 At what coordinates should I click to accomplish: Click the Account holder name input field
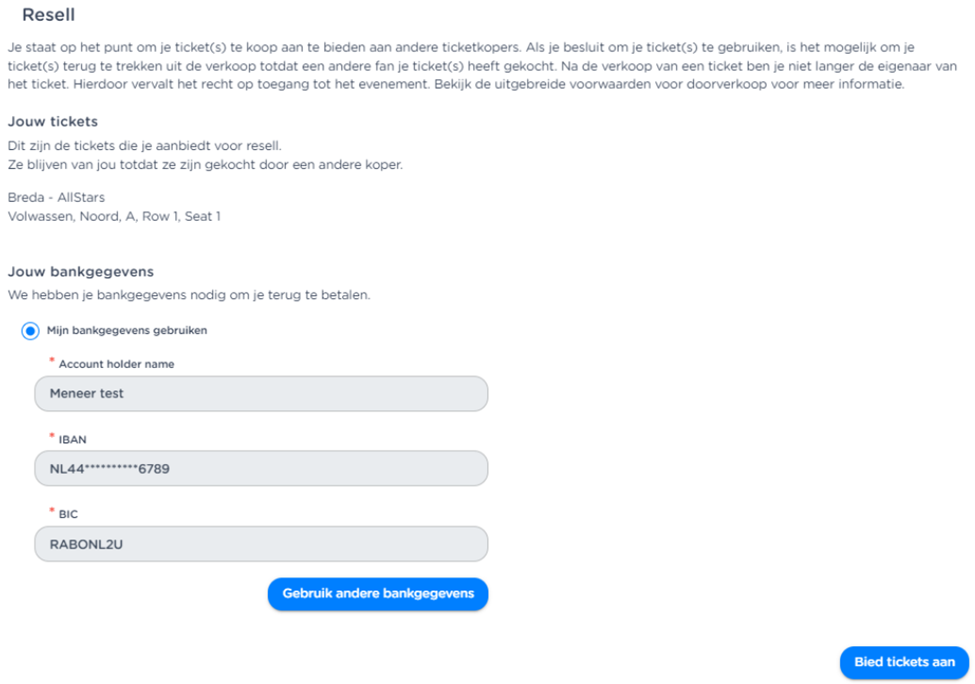pos(261,394)
